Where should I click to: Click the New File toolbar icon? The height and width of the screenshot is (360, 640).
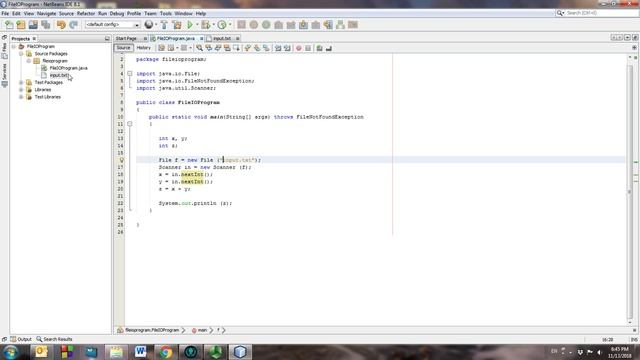pyautogui.click(x=9, y=25)
